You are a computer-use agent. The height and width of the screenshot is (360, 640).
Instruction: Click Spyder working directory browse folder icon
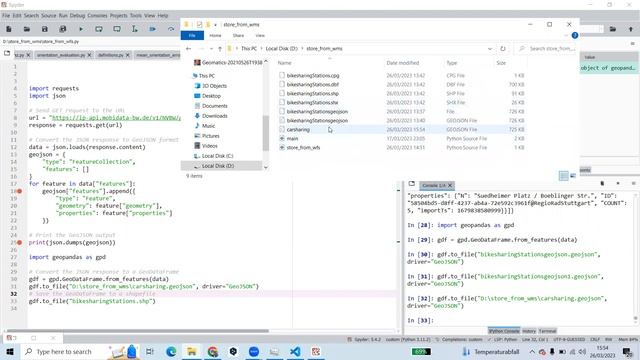[x=613, y=29]
